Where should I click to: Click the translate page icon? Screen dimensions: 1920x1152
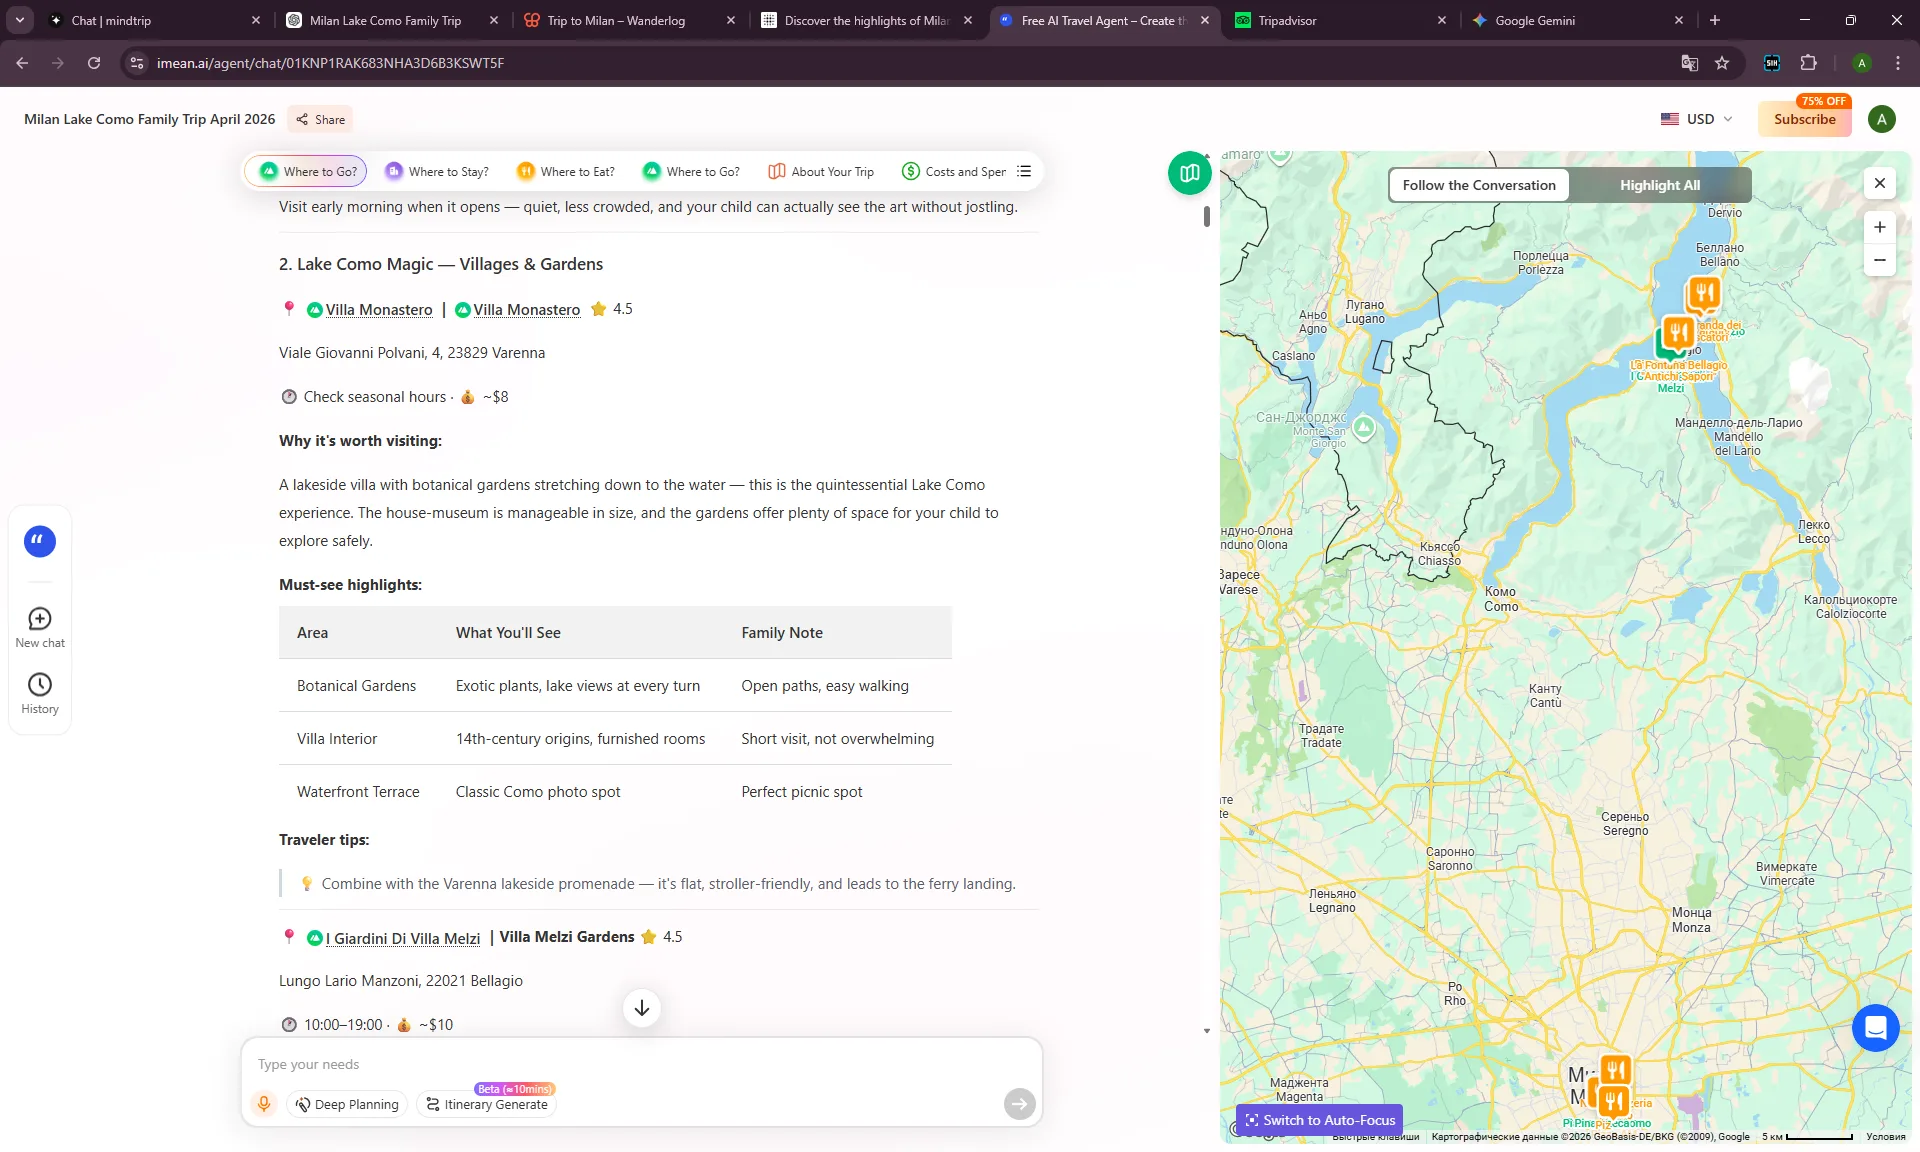(x=1690, y=63)
